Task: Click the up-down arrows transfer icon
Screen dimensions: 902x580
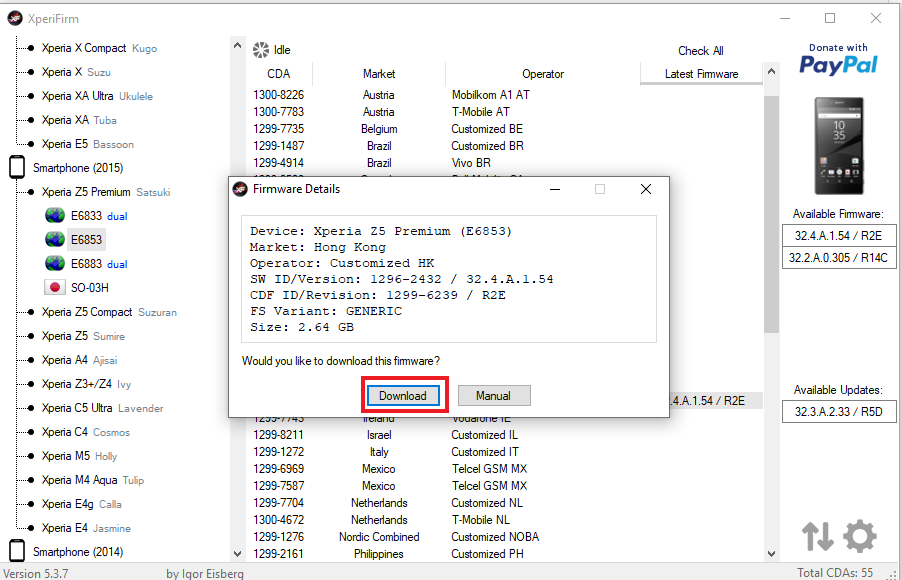Action: 817,536
